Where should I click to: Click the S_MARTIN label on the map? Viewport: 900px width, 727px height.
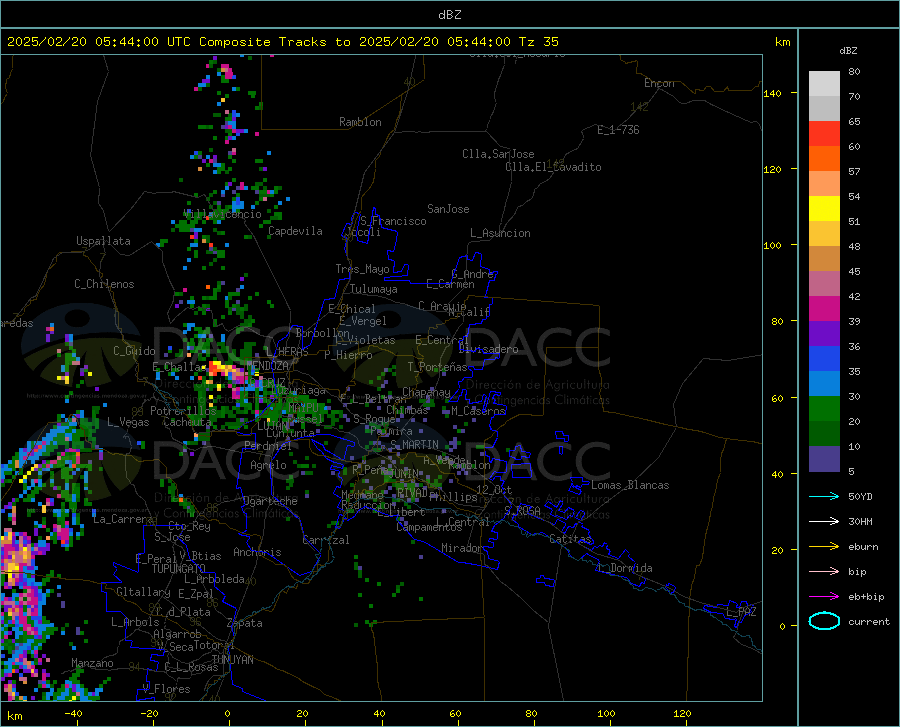tap(414, 445)
